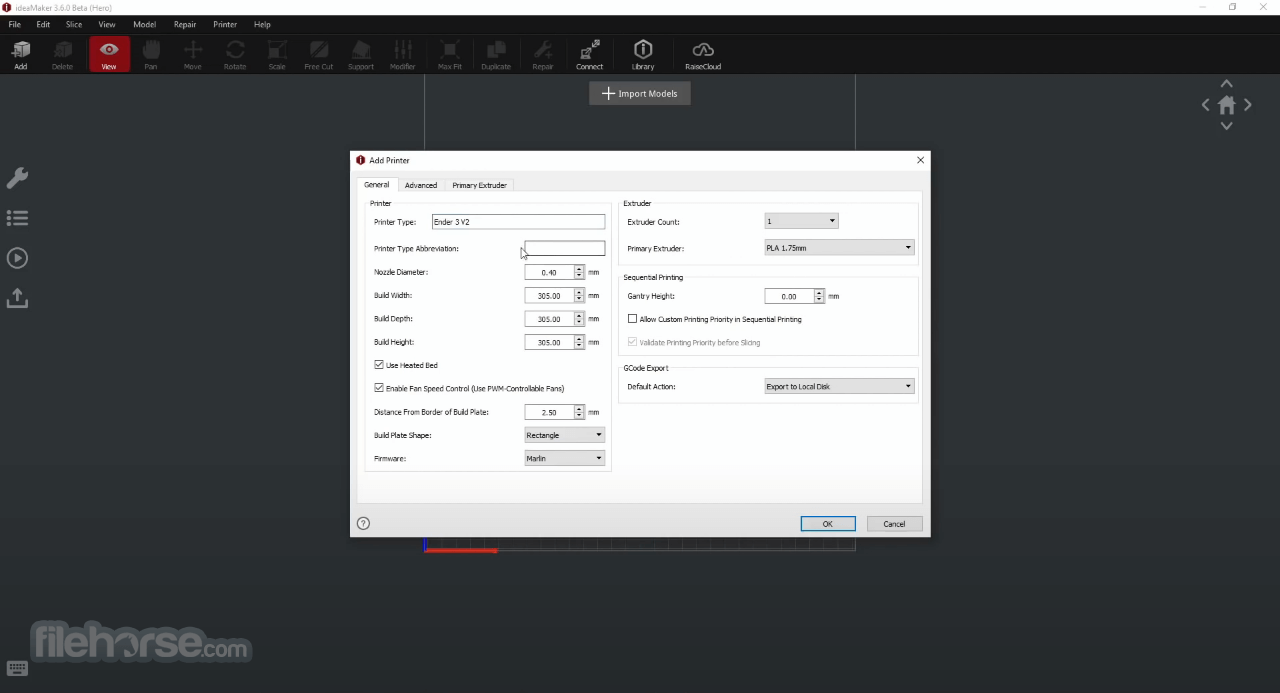Select the Move tool
The height and width of the screenshot is (693, 1280).
click(192, 55)
